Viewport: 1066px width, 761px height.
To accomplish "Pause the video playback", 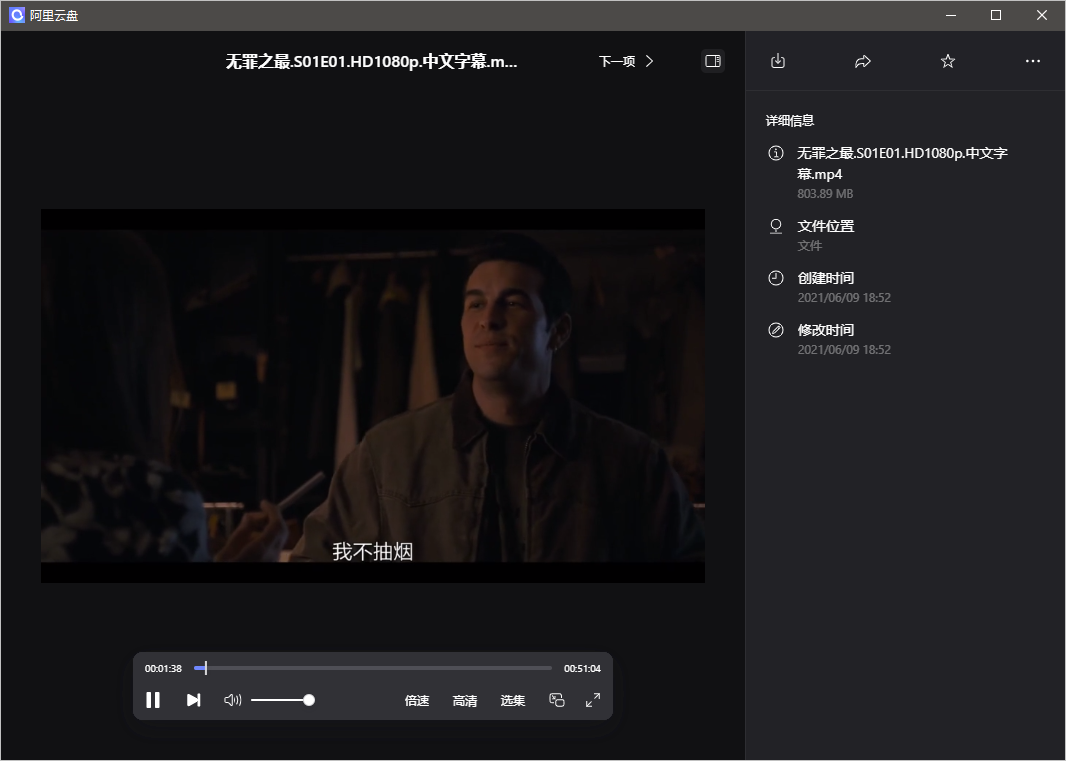I will click(x=153, y=700).
